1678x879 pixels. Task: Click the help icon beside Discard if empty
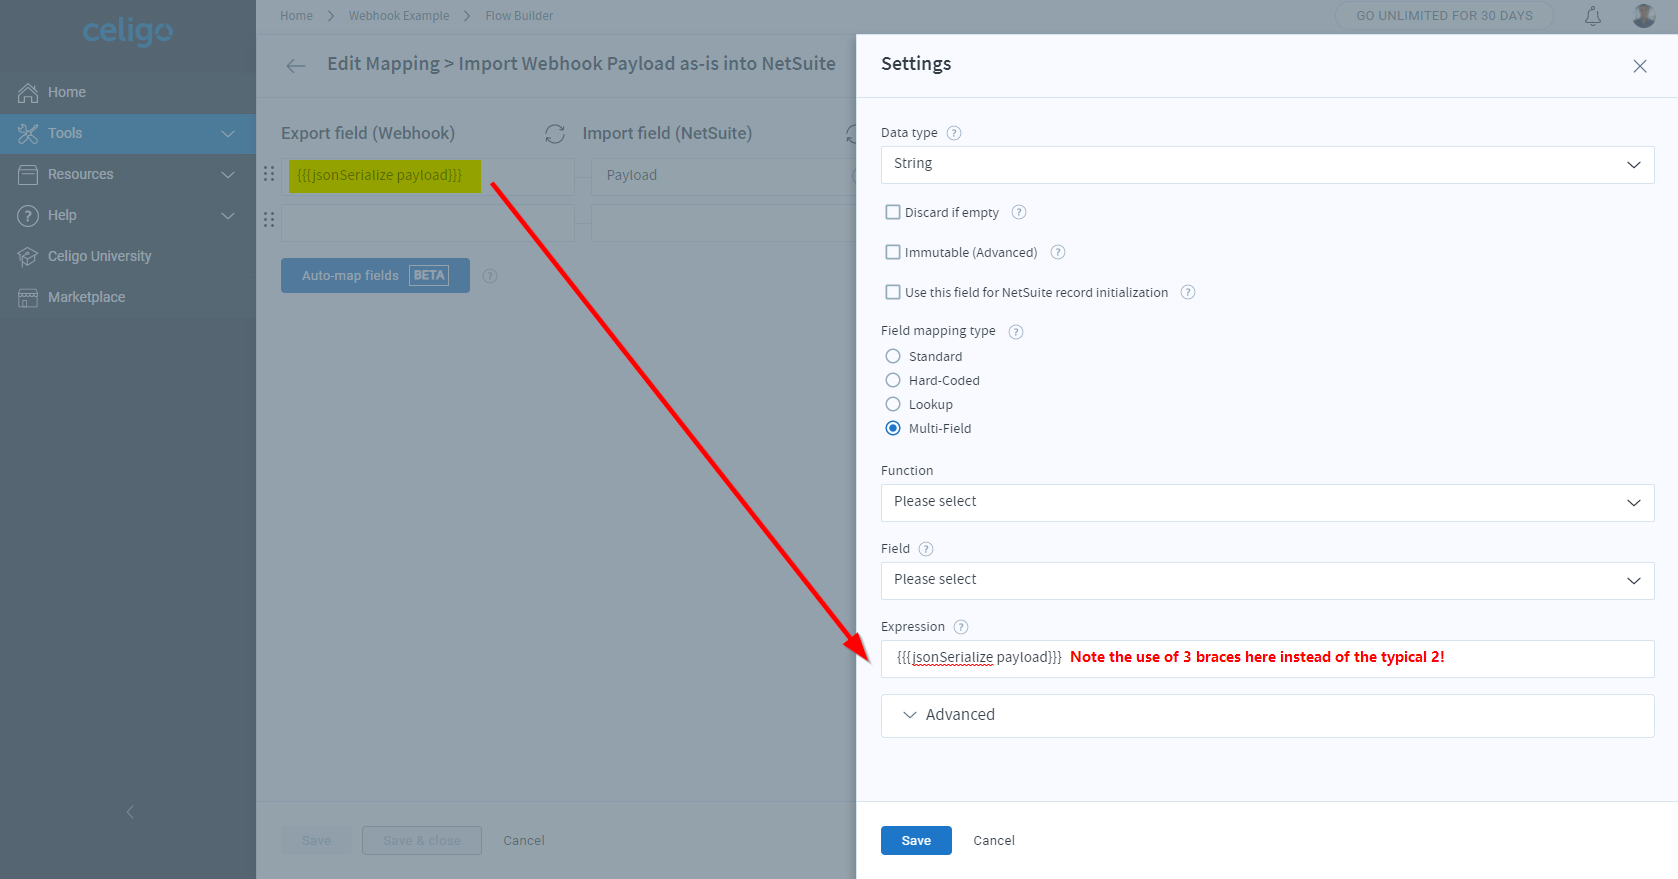pos(1019,212)
